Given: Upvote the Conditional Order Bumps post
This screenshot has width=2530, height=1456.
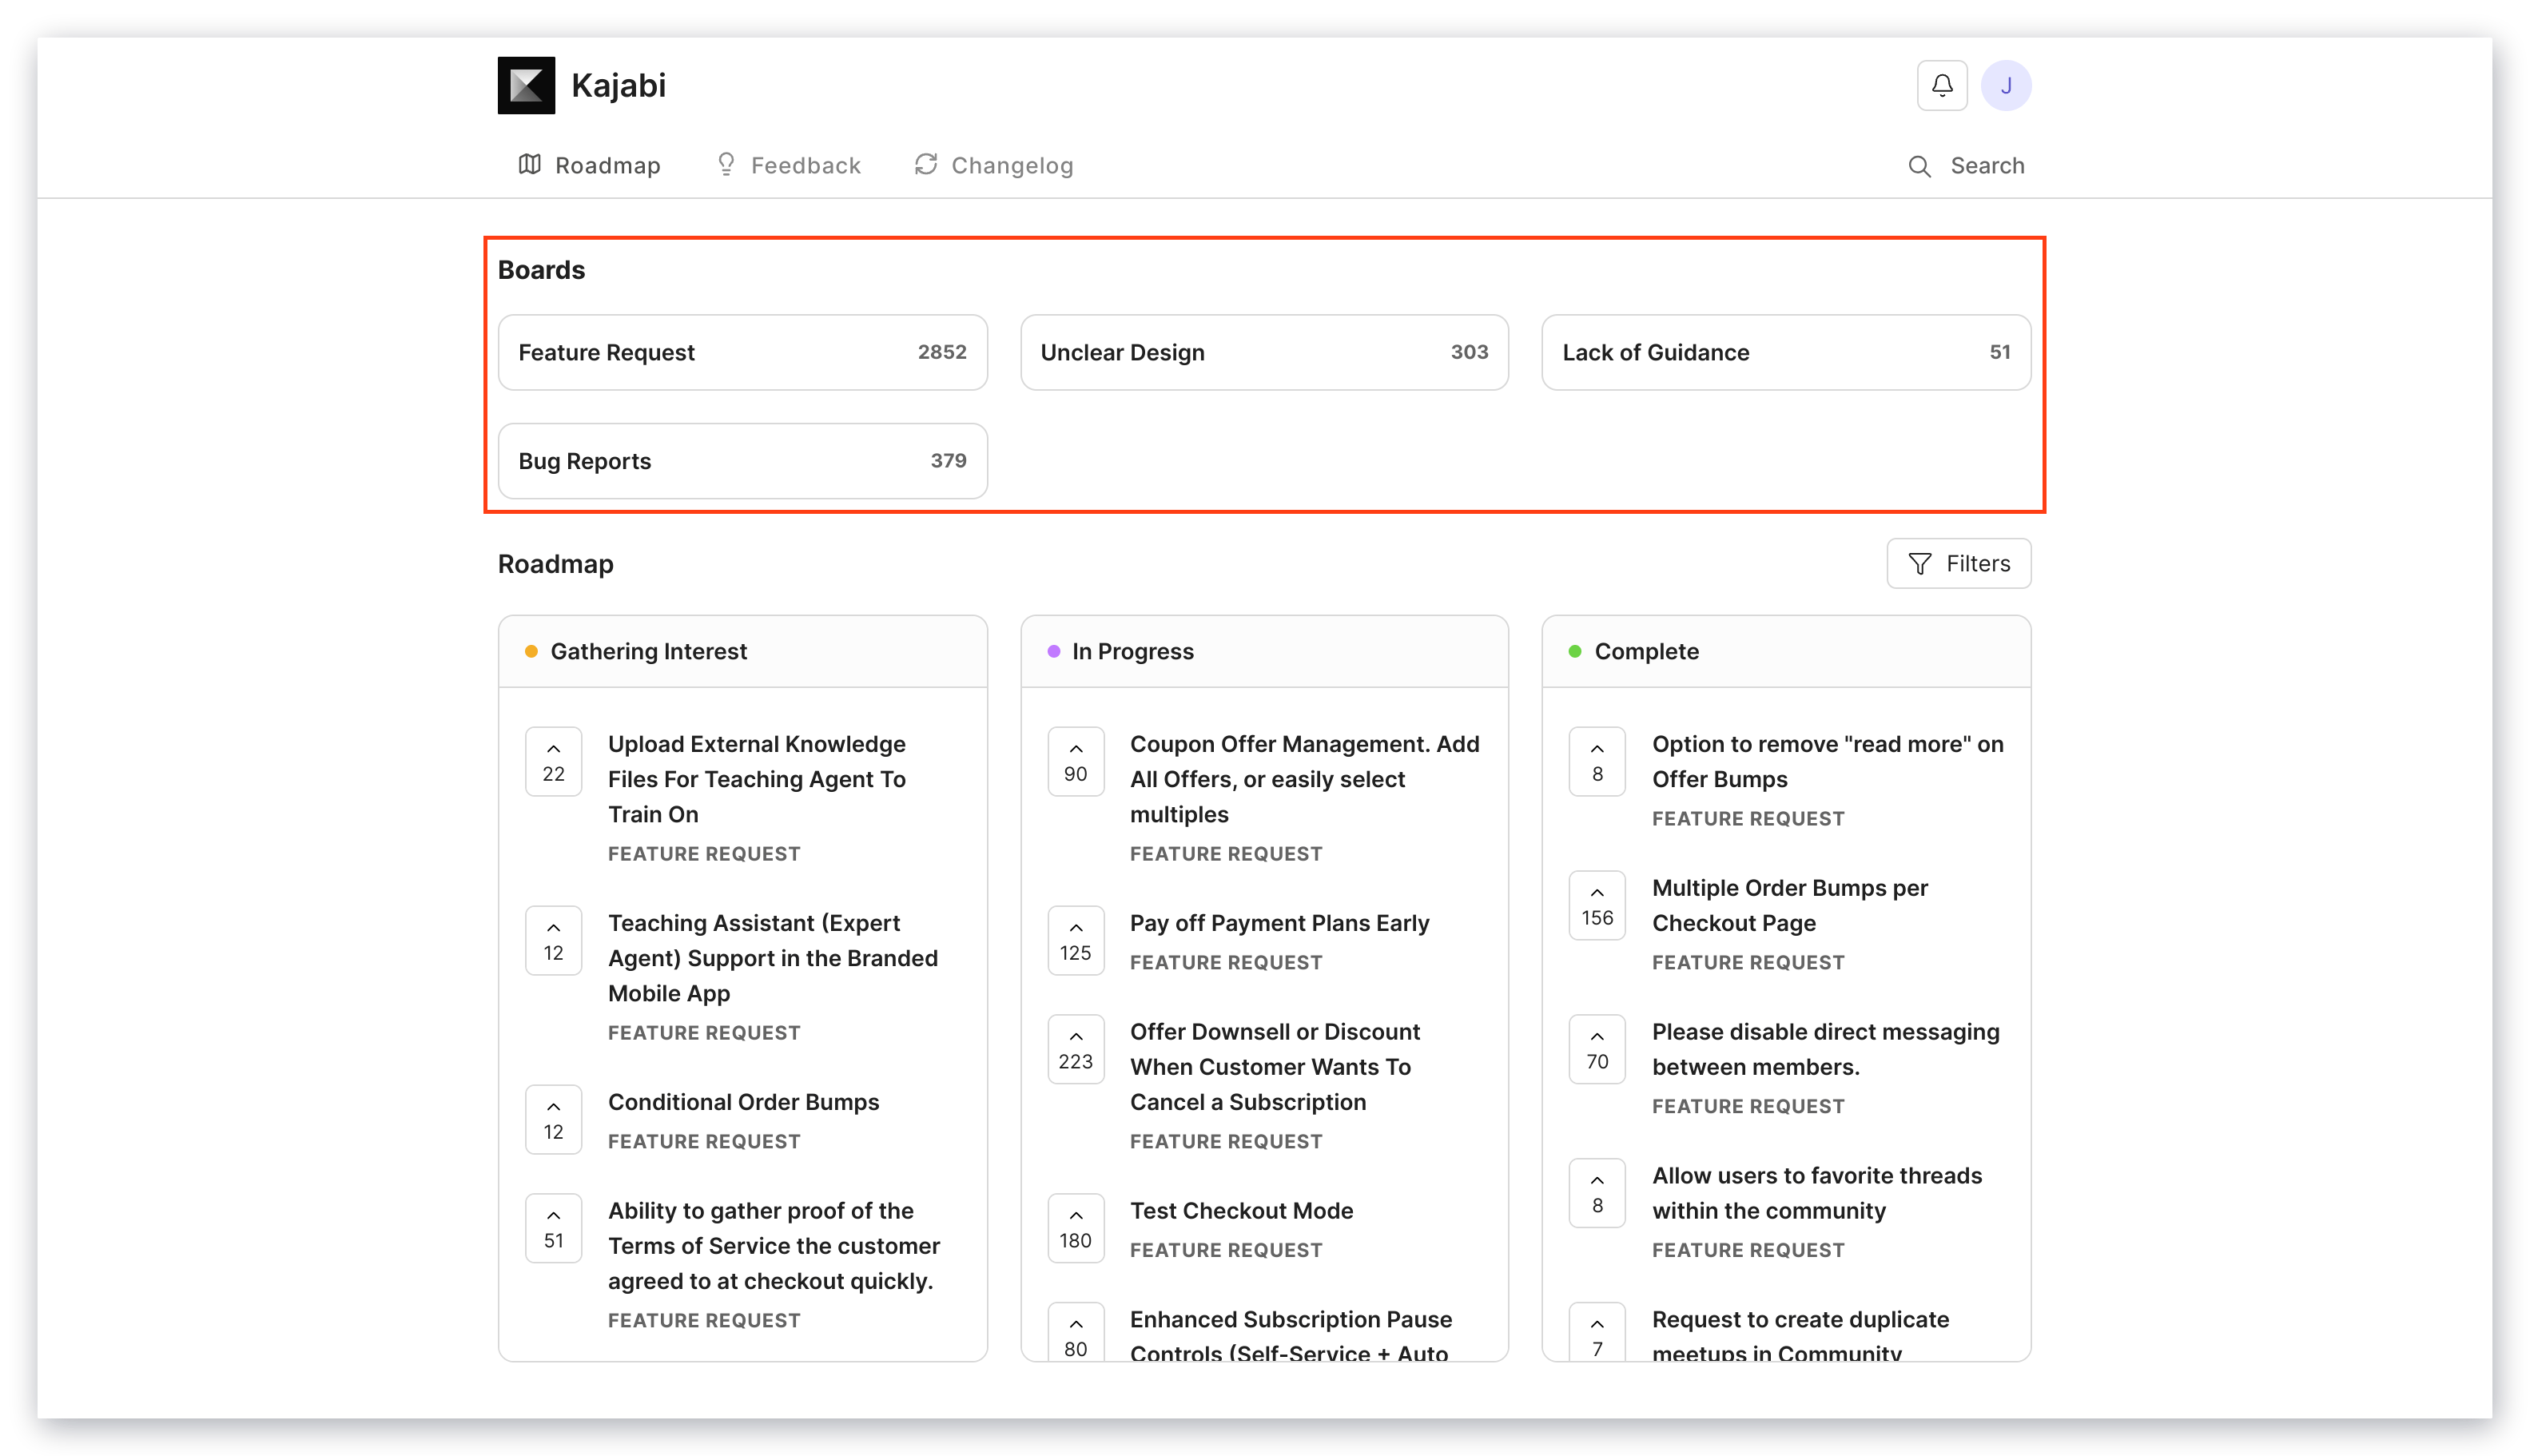Looking at the screenshot, I should (553, 1119).
